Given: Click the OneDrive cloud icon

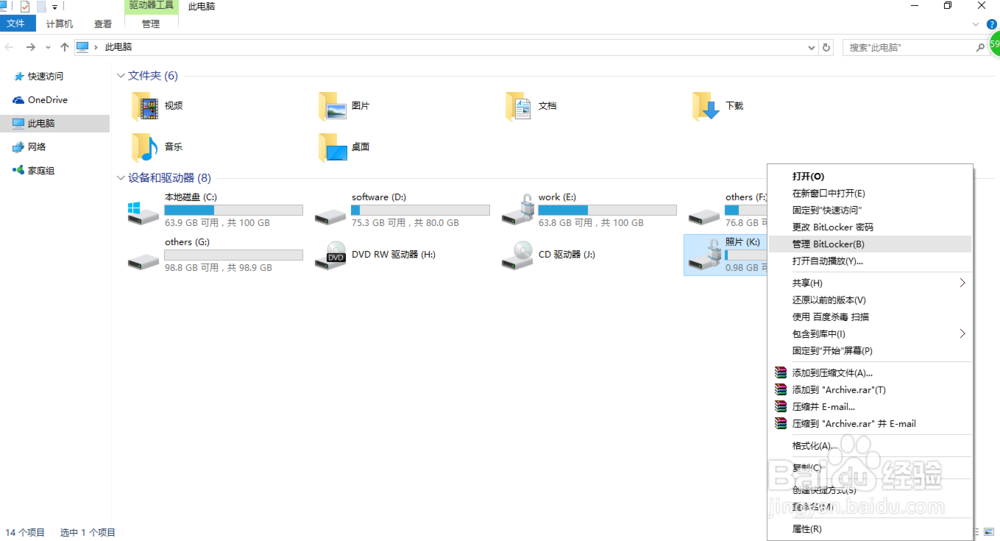Looking at the screenshot, I should (18, 100).
